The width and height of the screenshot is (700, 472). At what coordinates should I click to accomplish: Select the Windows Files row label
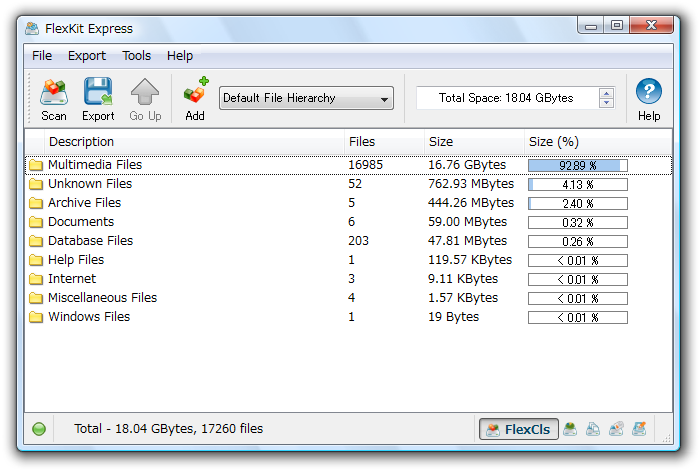click(x=89, y=317)
